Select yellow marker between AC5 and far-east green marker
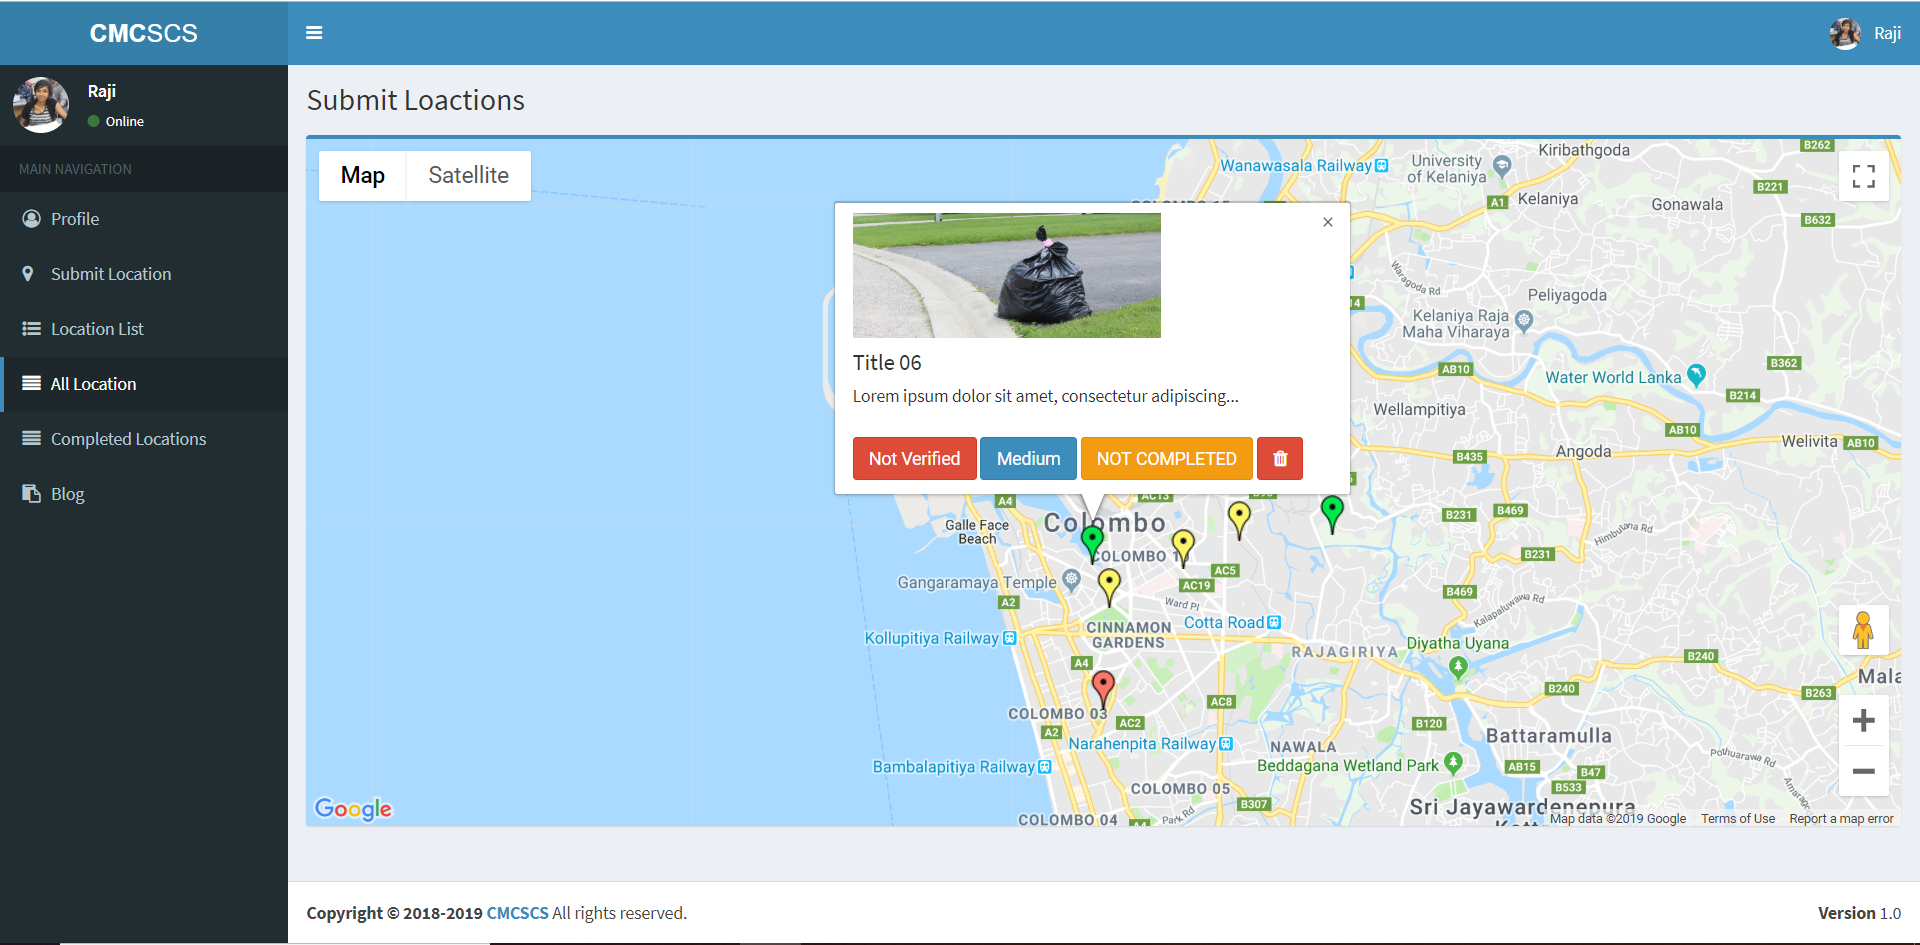 click(1239, 520)
